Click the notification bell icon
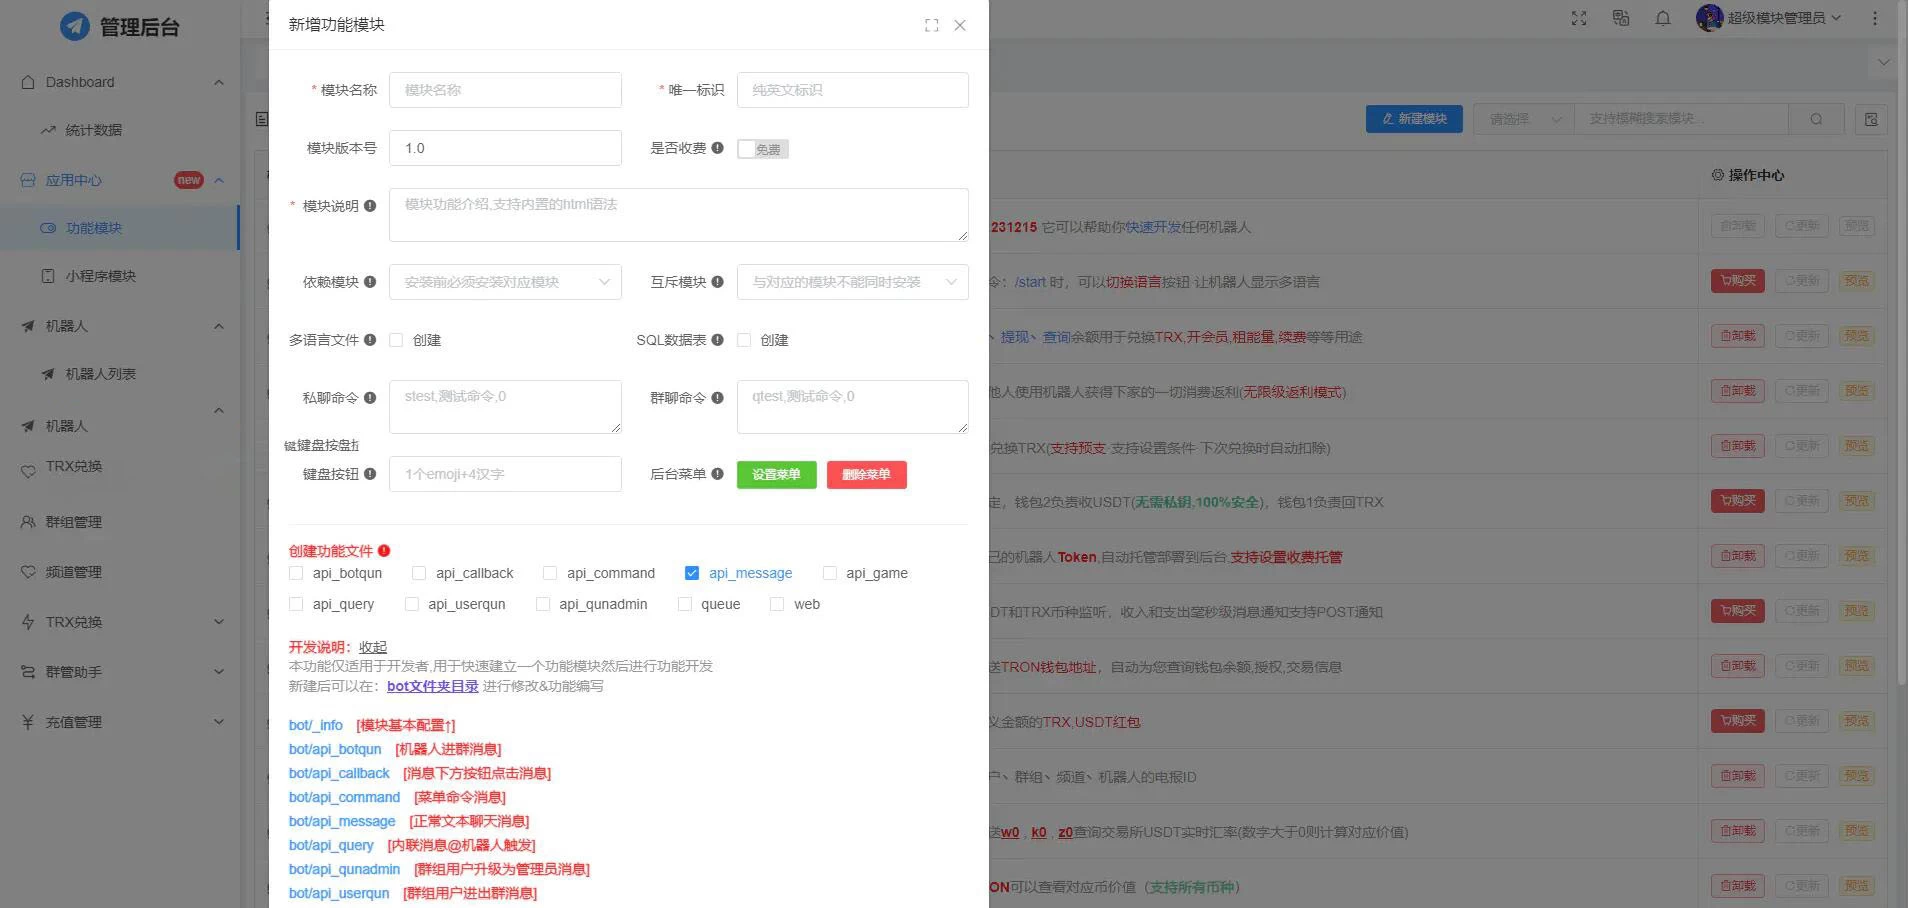 (1663, 18)
